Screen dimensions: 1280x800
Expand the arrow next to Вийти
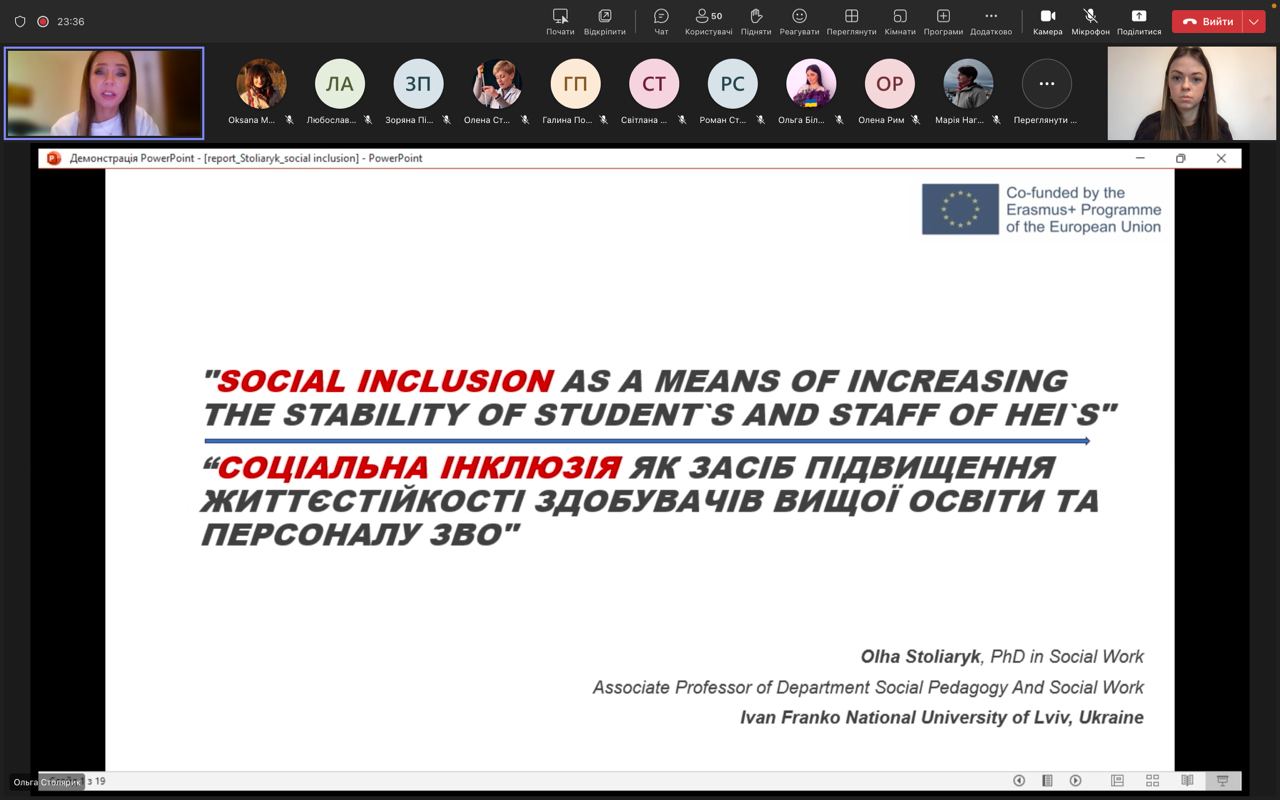pyautogui.click(x=1254, y=22)
